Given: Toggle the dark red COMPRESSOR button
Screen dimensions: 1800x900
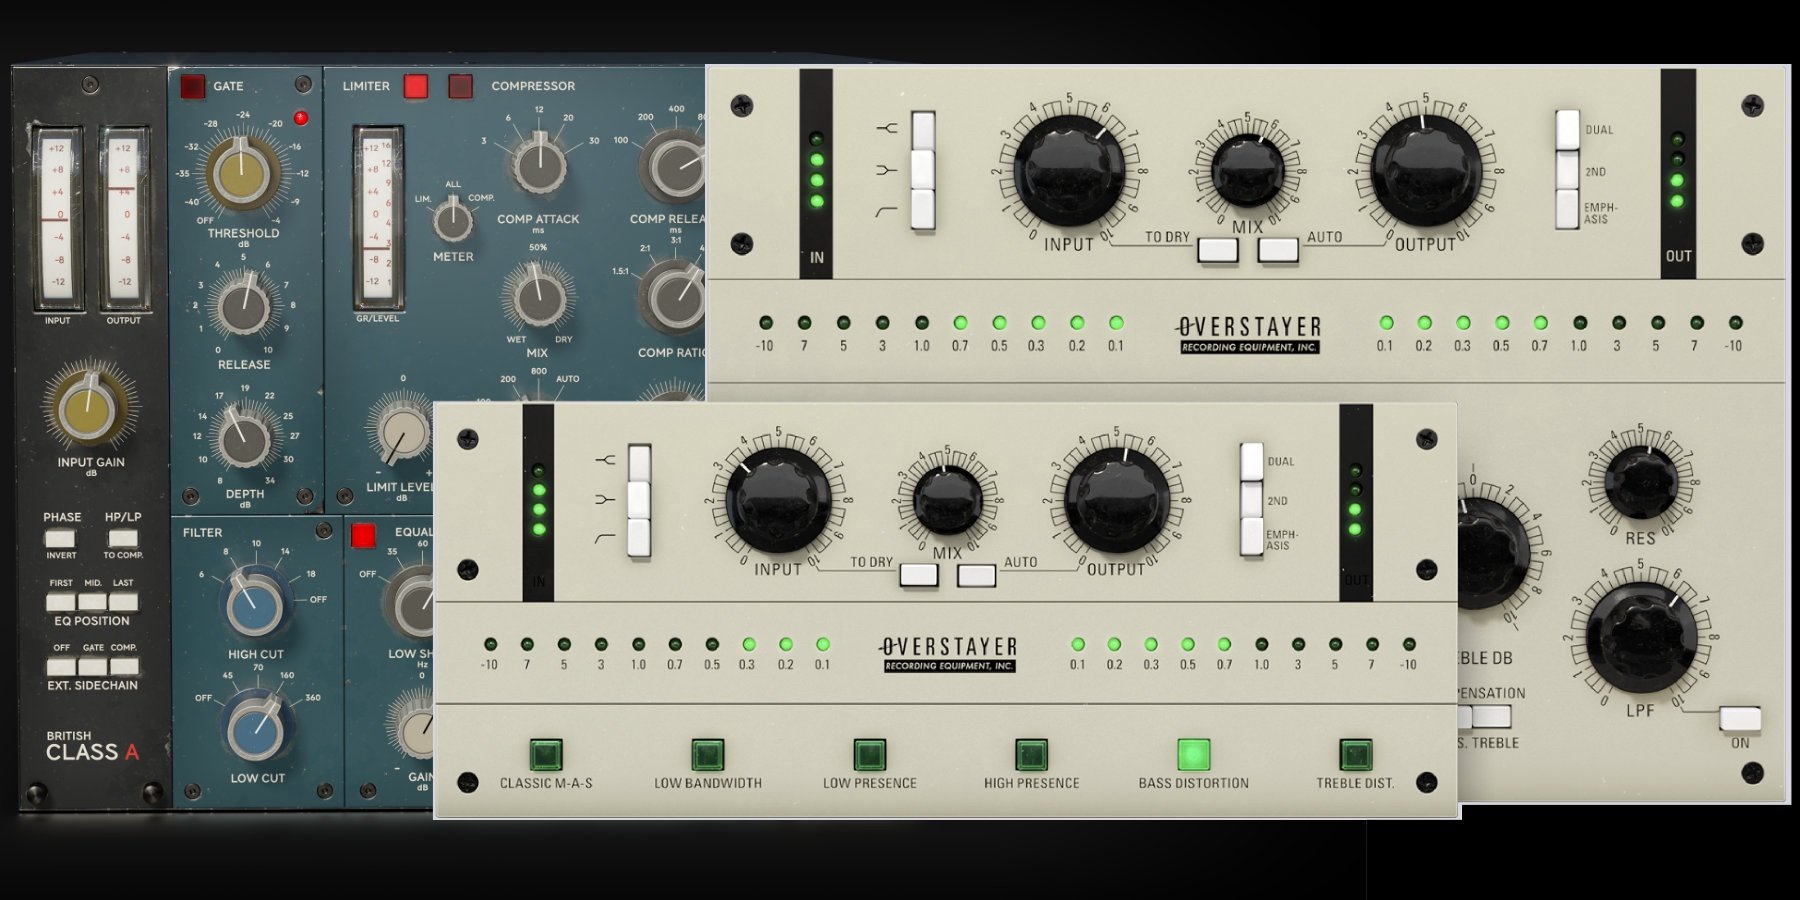Looking at the screenshot, I should (461, 86).
